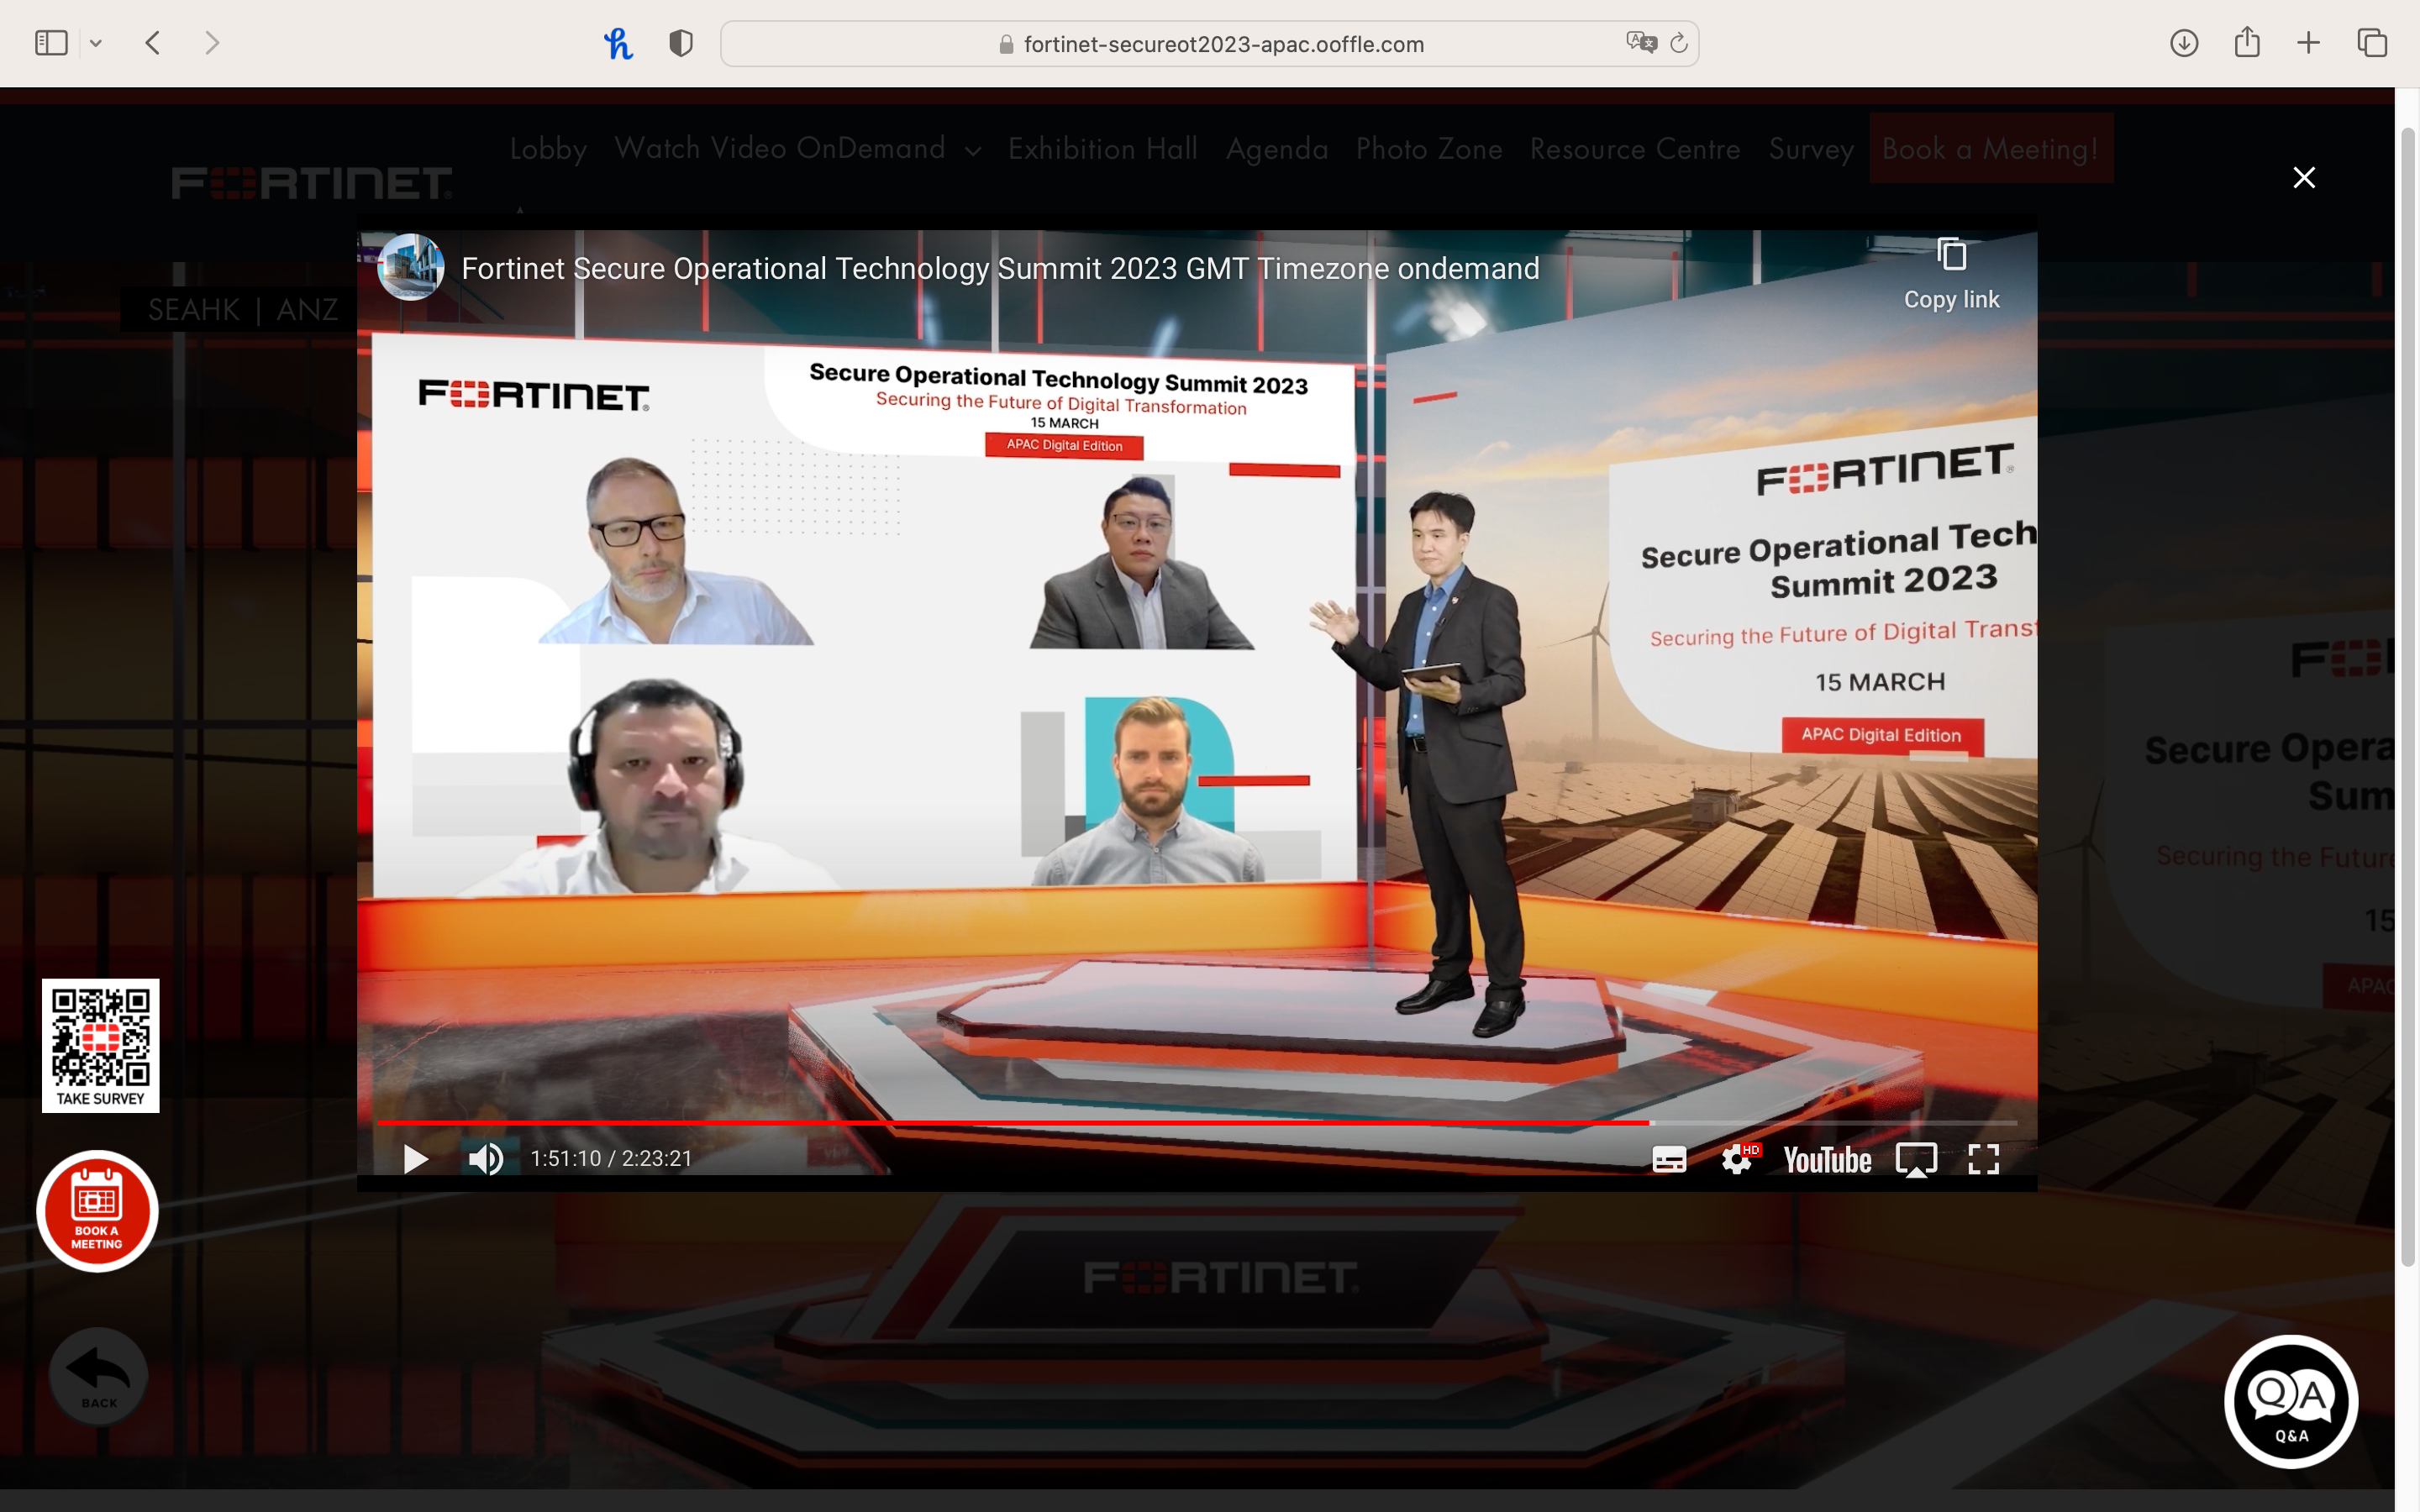Image resolution: width=2420 pixels, height=1512 pixels.
Task: Reload the page
Action: coord(1679,43)
